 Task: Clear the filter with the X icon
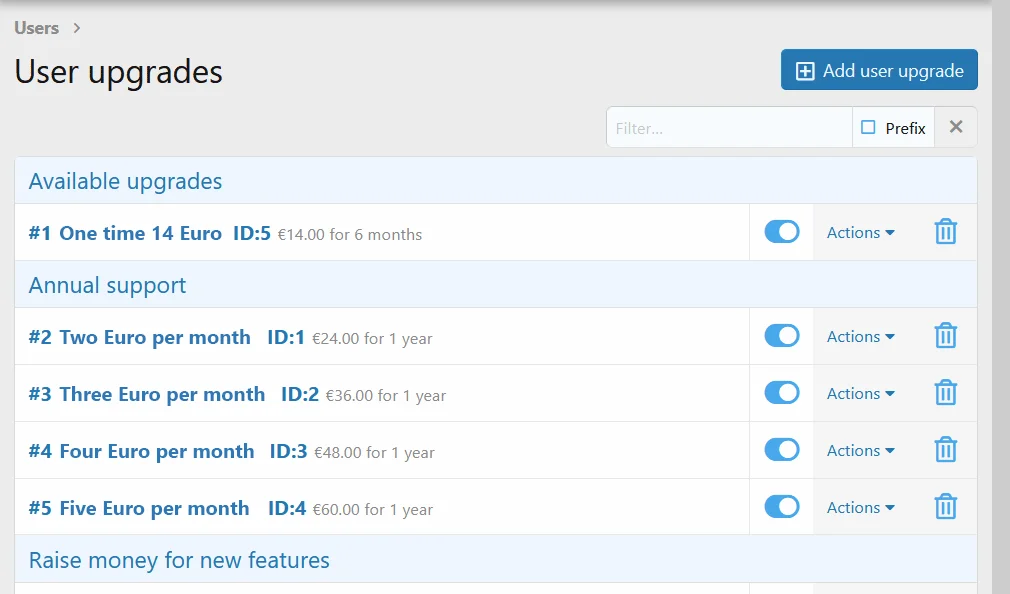tap(956, 127)
